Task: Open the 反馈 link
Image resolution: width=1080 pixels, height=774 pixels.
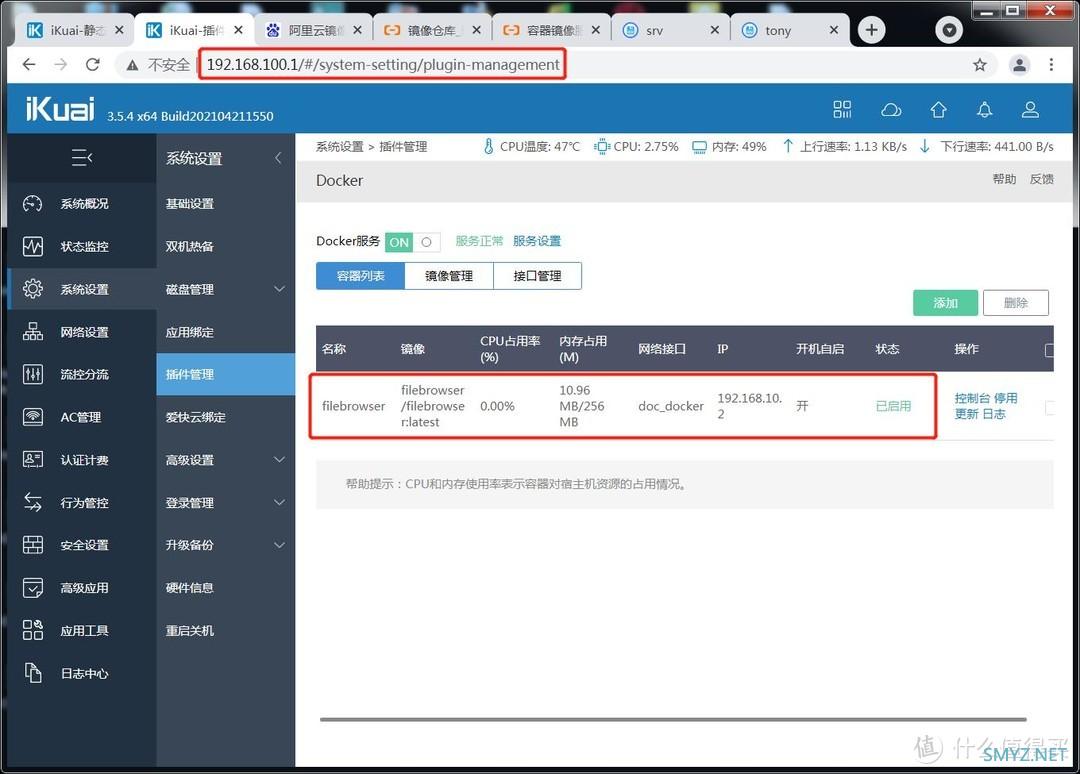Action: pos(1041,179)
